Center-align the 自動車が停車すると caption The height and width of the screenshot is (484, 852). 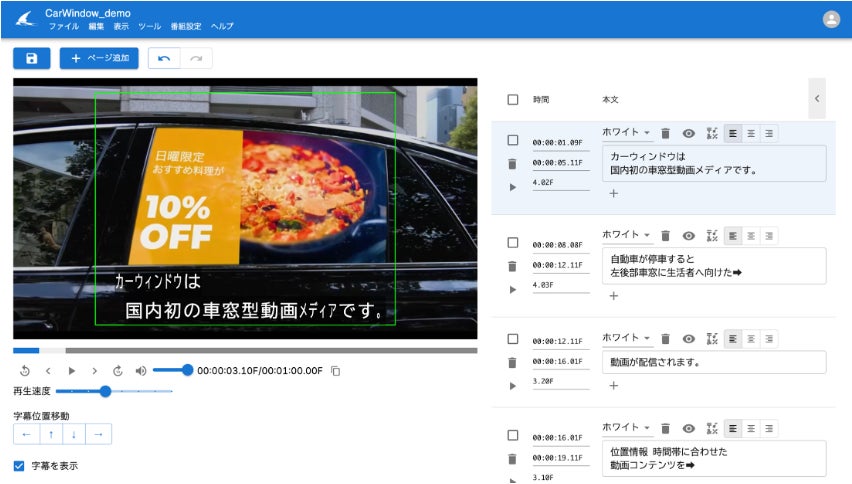(x=751, y=236)
